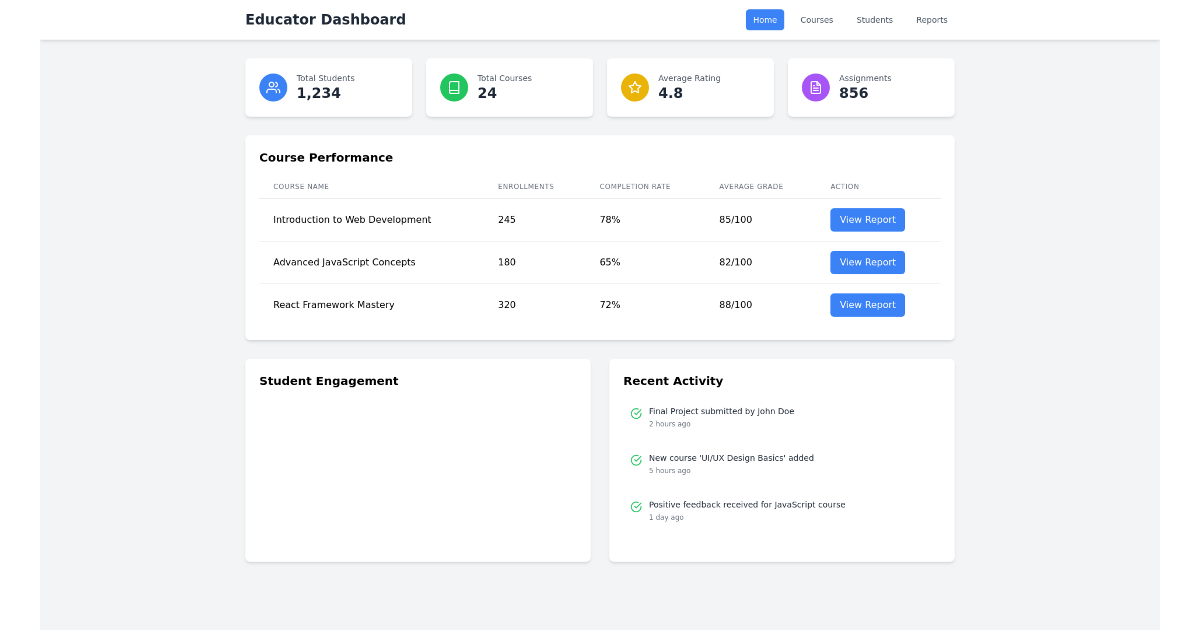Click the checkmark beside UI/UX Design Basics activity
This screenshot has width=1200, height=630.
(x=635, y=460)
